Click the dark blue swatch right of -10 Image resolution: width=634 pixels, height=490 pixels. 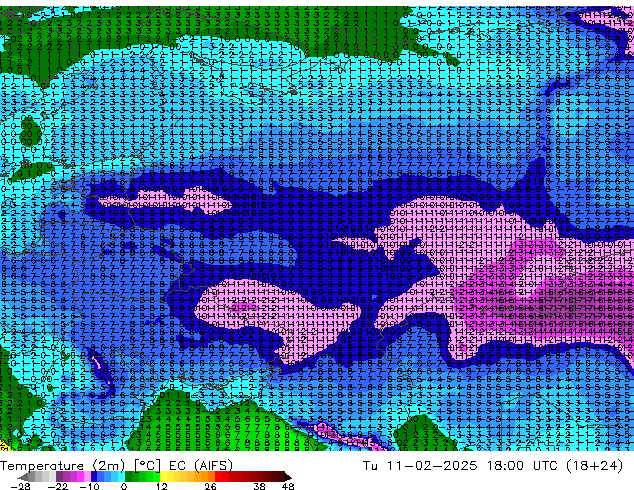tap(94, 476)
